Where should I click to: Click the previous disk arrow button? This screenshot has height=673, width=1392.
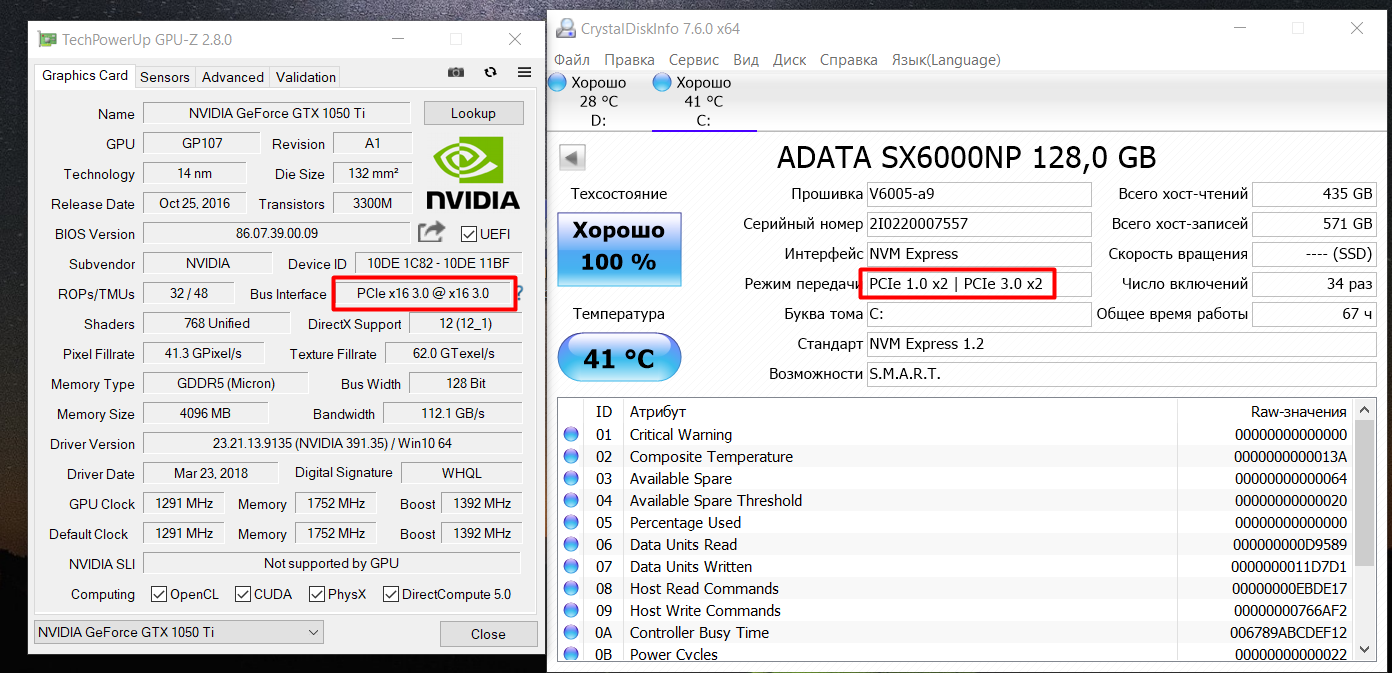pos(572,157)
